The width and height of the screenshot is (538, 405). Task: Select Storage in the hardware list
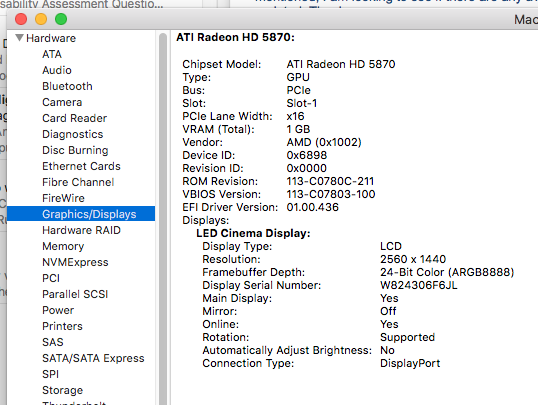[62, 390]
